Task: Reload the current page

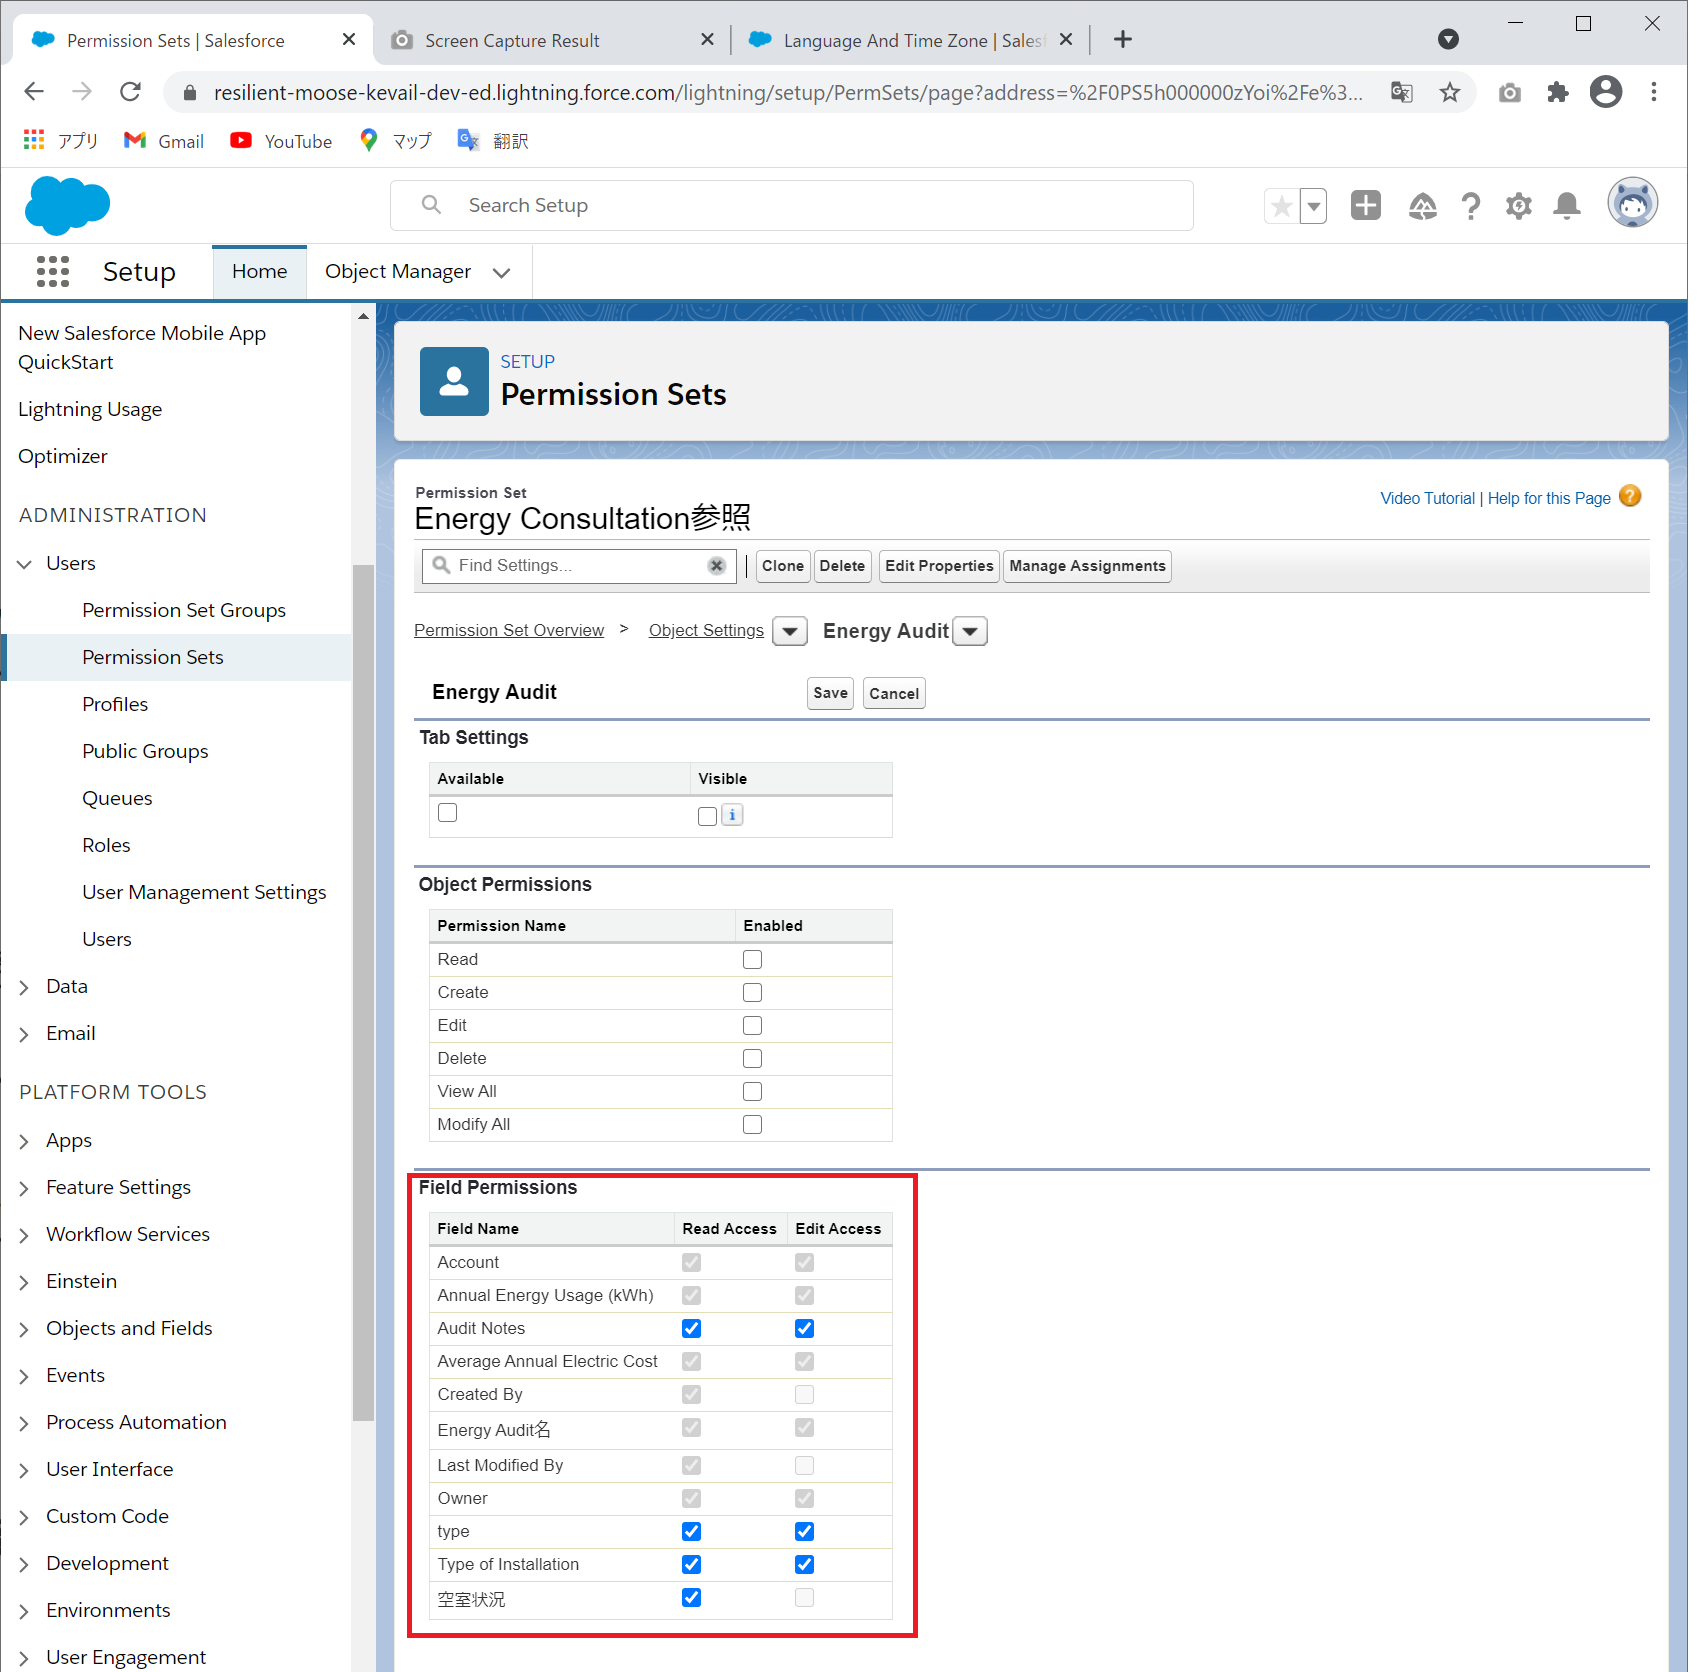Action: tap(130, 92)
